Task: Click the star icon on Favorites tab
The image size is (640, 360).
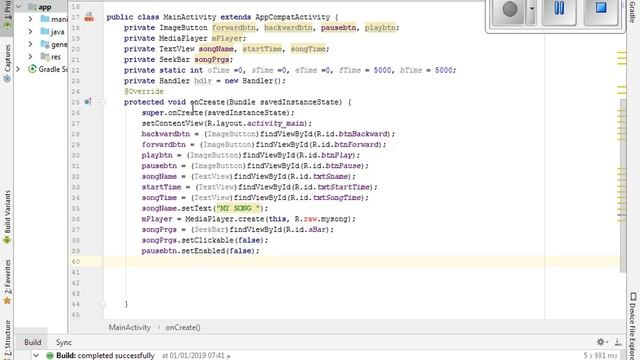Action: (7, 301)
